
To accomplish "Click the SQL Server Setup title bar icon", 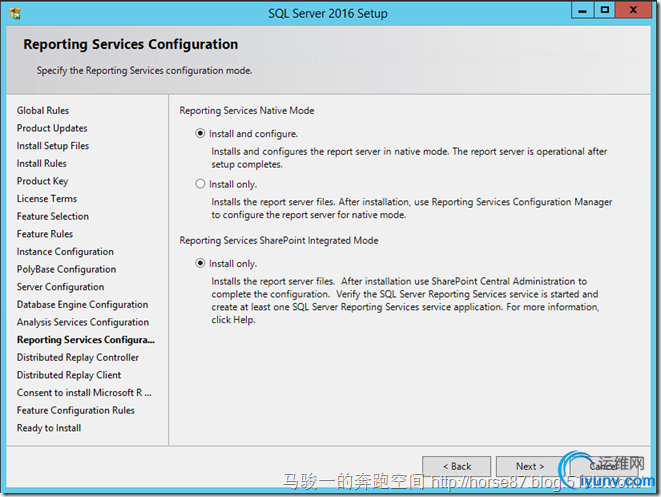I will click(15, 13).
